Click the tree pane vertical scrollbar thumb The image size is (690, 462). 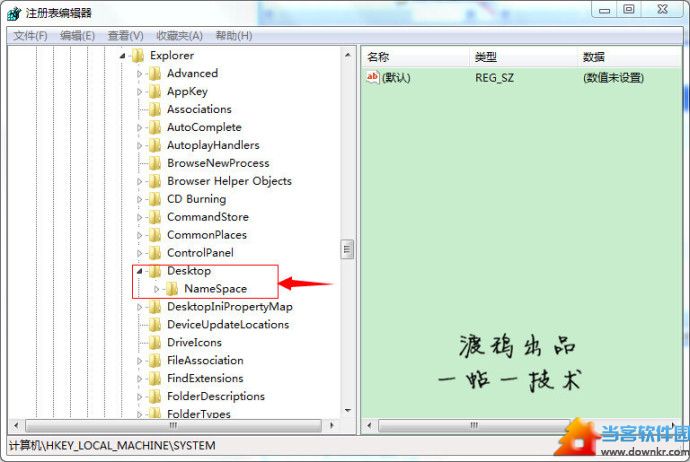(347, 249)
